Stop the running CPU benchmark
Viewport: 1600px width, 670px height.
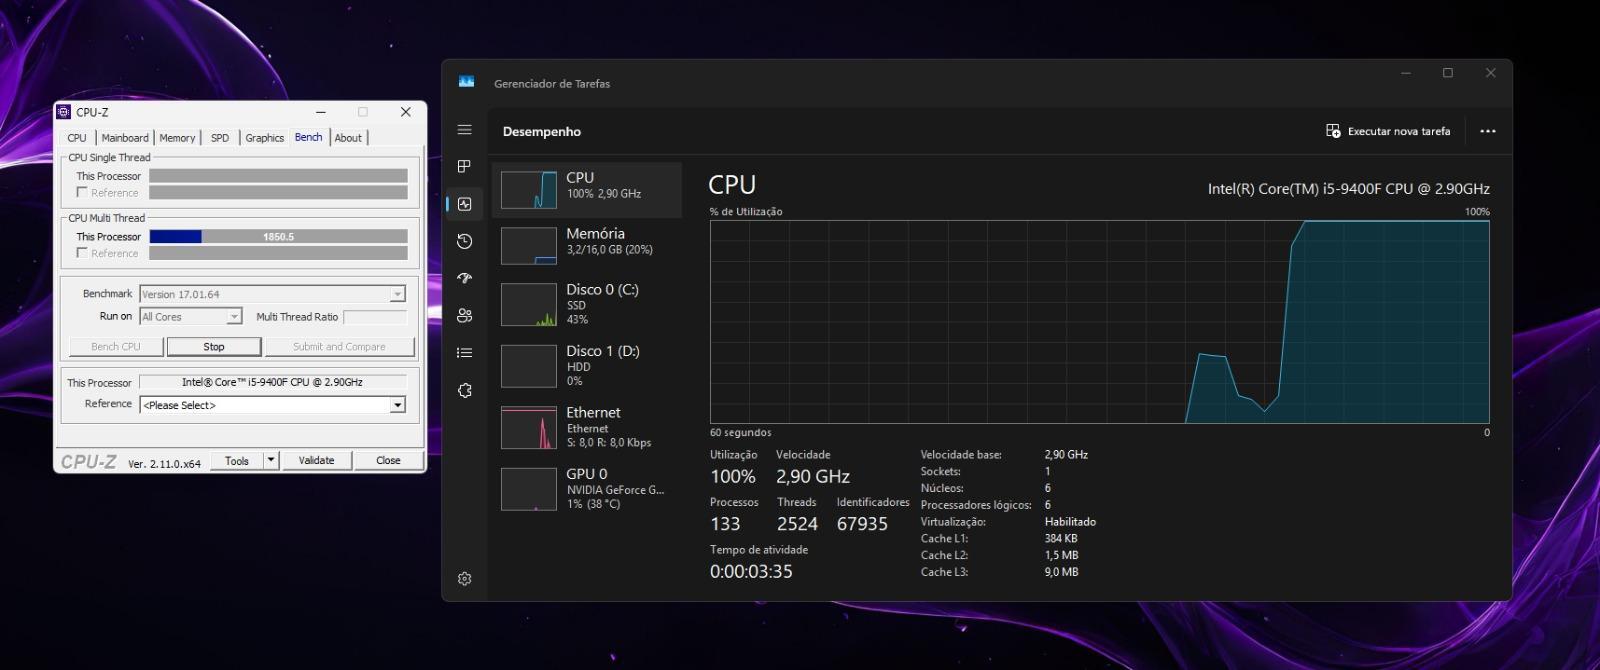[214, 346]
